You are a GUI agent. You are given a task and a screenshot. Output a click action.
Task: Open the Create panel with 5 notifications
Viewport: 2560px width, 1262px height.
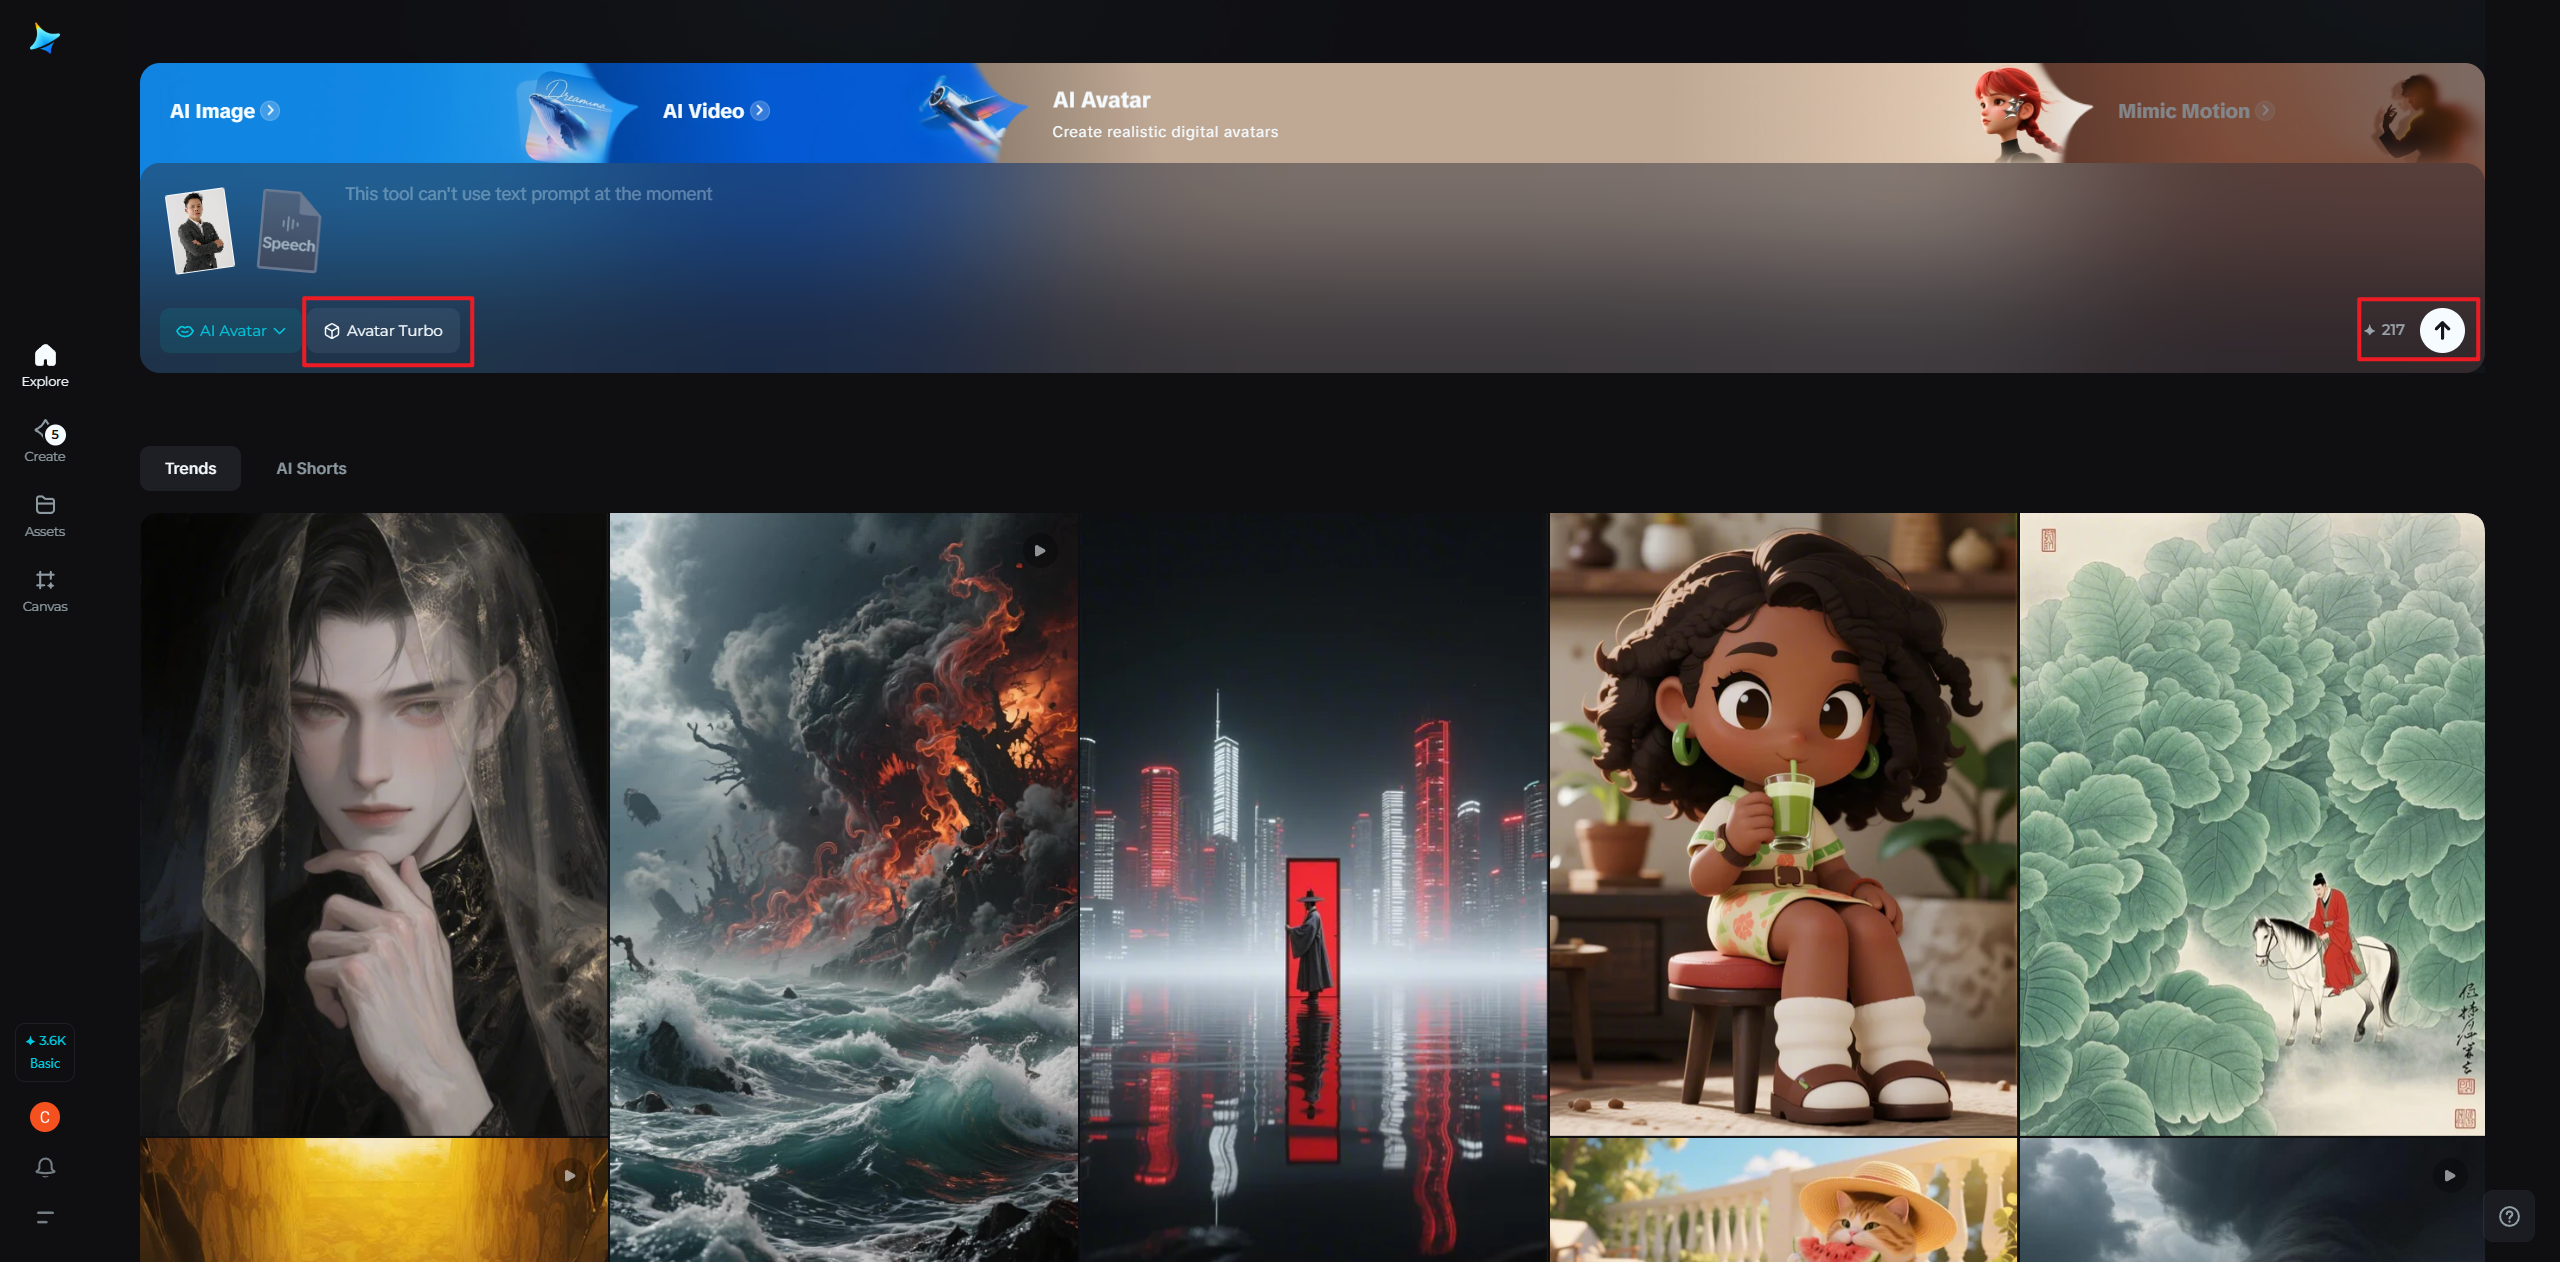(x=44, y=440)
